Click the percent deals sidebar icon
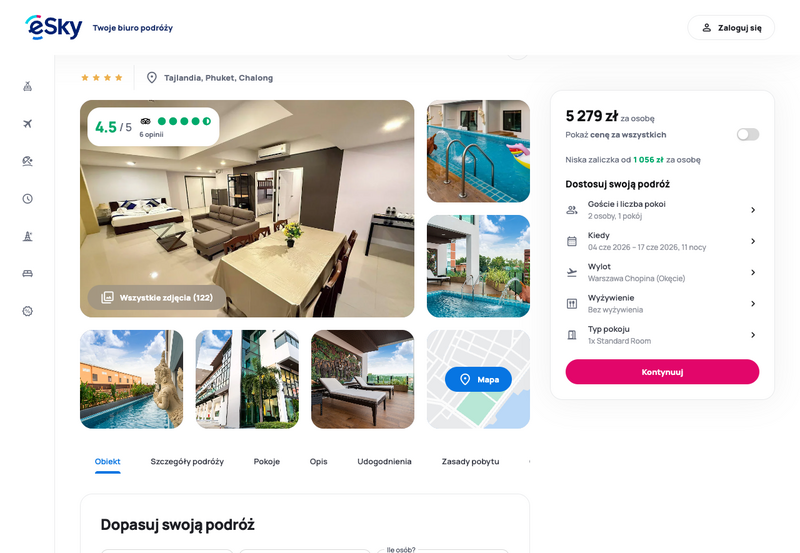800x553 pixels. (x=28, y=311)
